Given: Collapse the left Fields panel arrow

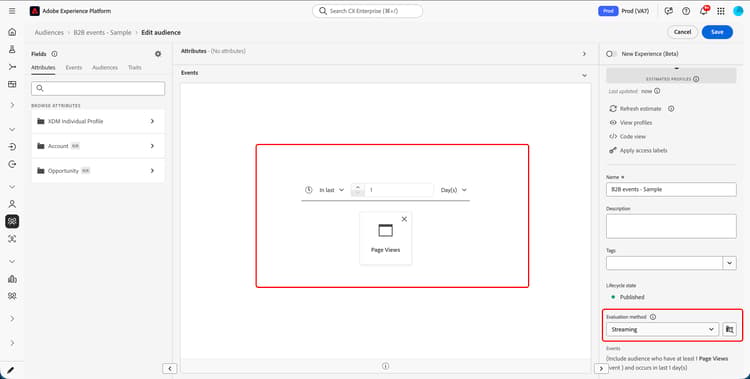Looking at the screenshot, I should [169, 368].
